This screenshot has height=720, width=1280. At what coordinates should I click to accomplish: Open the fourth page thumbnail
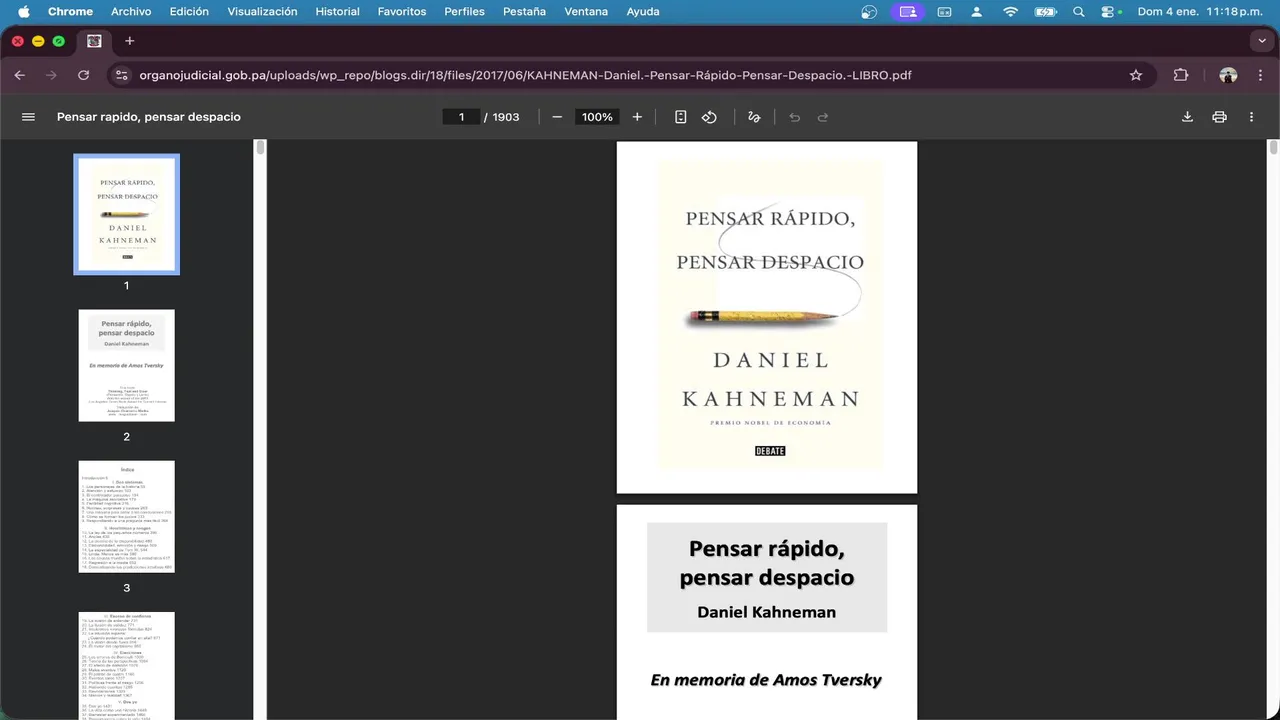[127, 665]
